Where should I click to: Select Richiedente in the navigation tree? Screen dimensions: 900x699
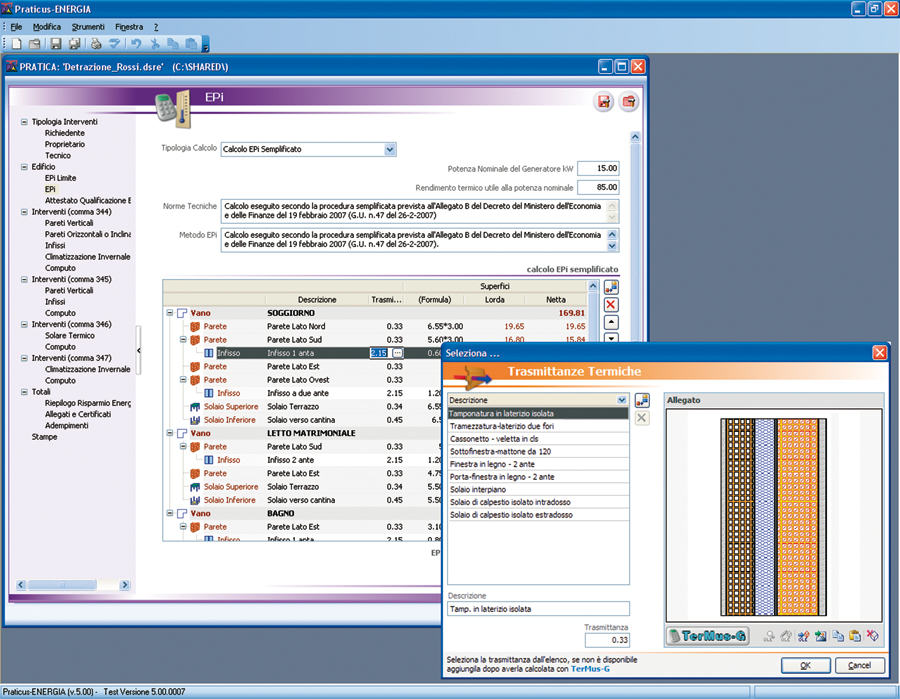[x=65, y=133]
